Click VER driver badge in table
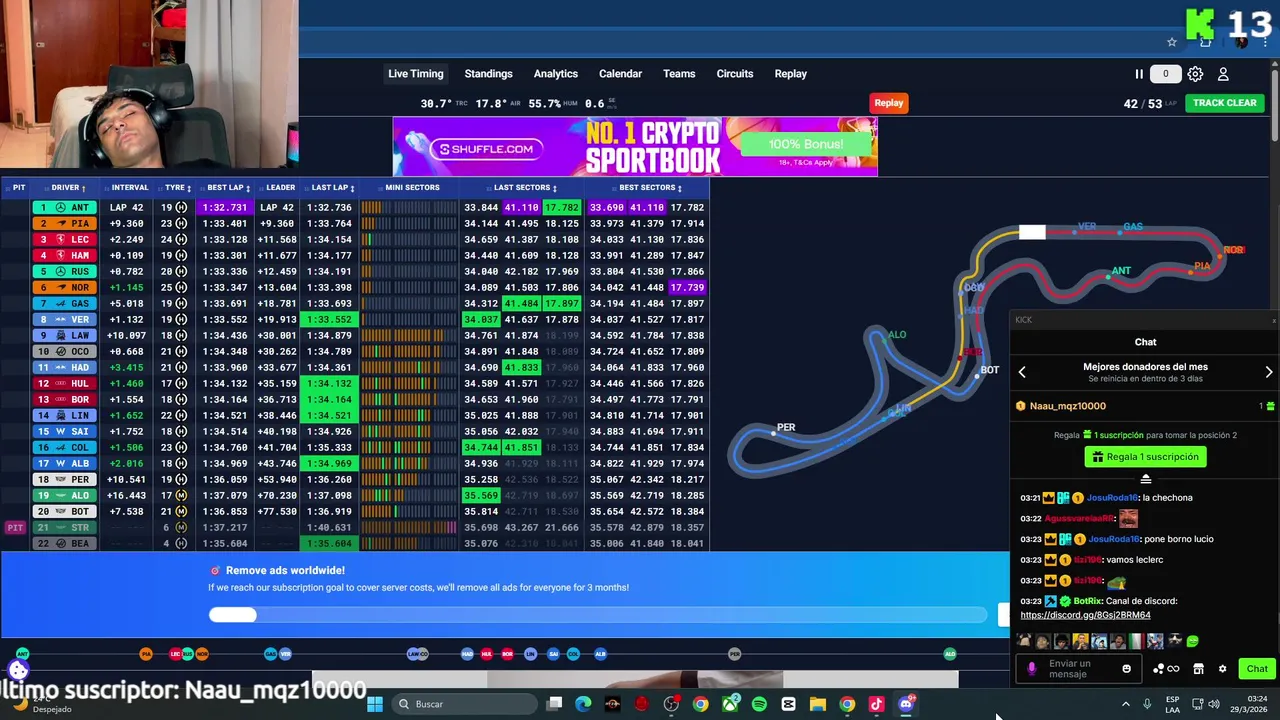 tap(67, 320)
